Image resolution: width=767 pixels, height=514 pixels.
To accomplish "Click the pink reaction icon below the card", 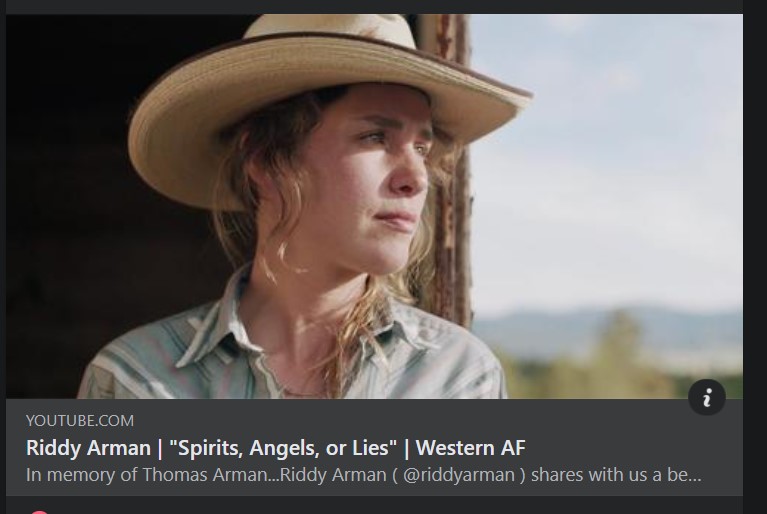I will [39, 512].
